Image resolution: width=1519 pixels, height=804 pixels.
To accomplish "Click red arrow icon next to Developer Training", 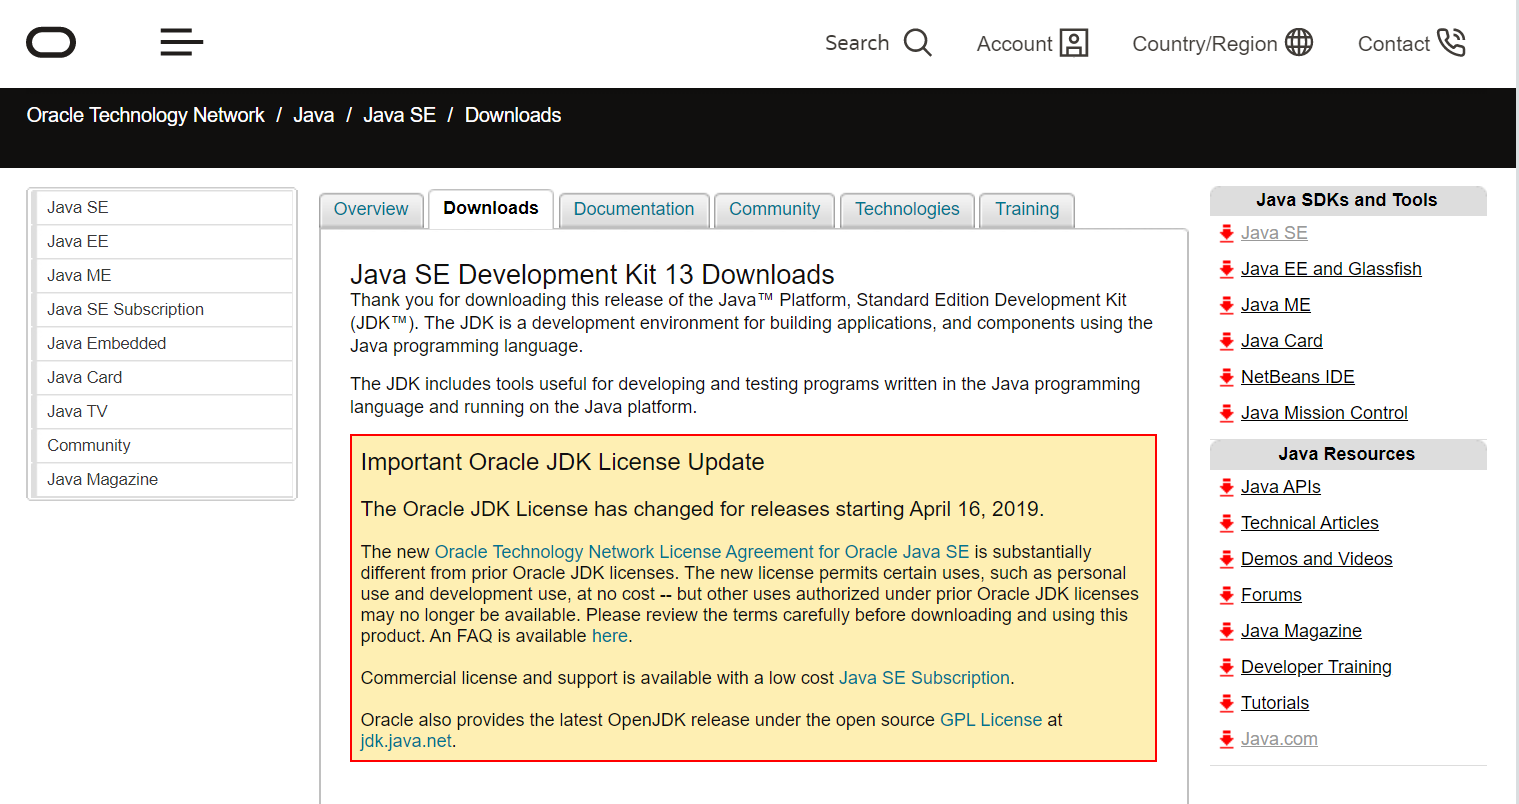I will tap(1227, 667).
